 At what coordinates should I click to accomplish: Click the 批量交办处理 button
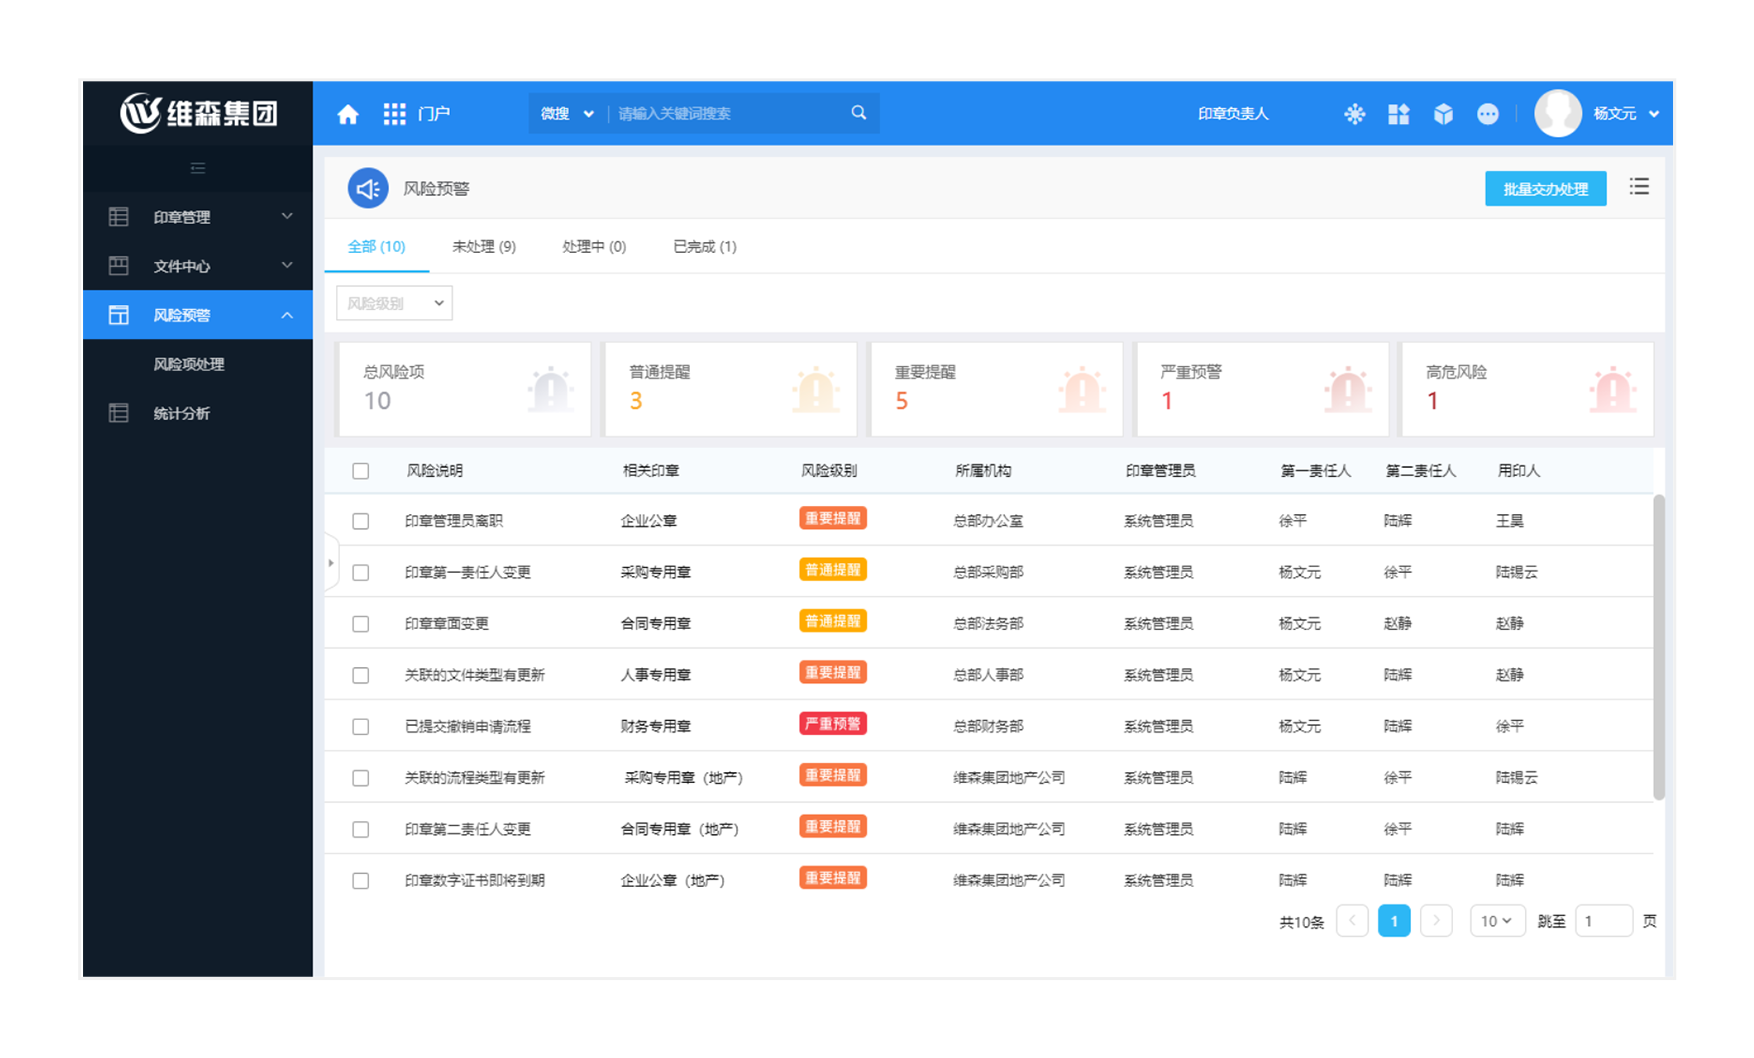(1545, 189)
